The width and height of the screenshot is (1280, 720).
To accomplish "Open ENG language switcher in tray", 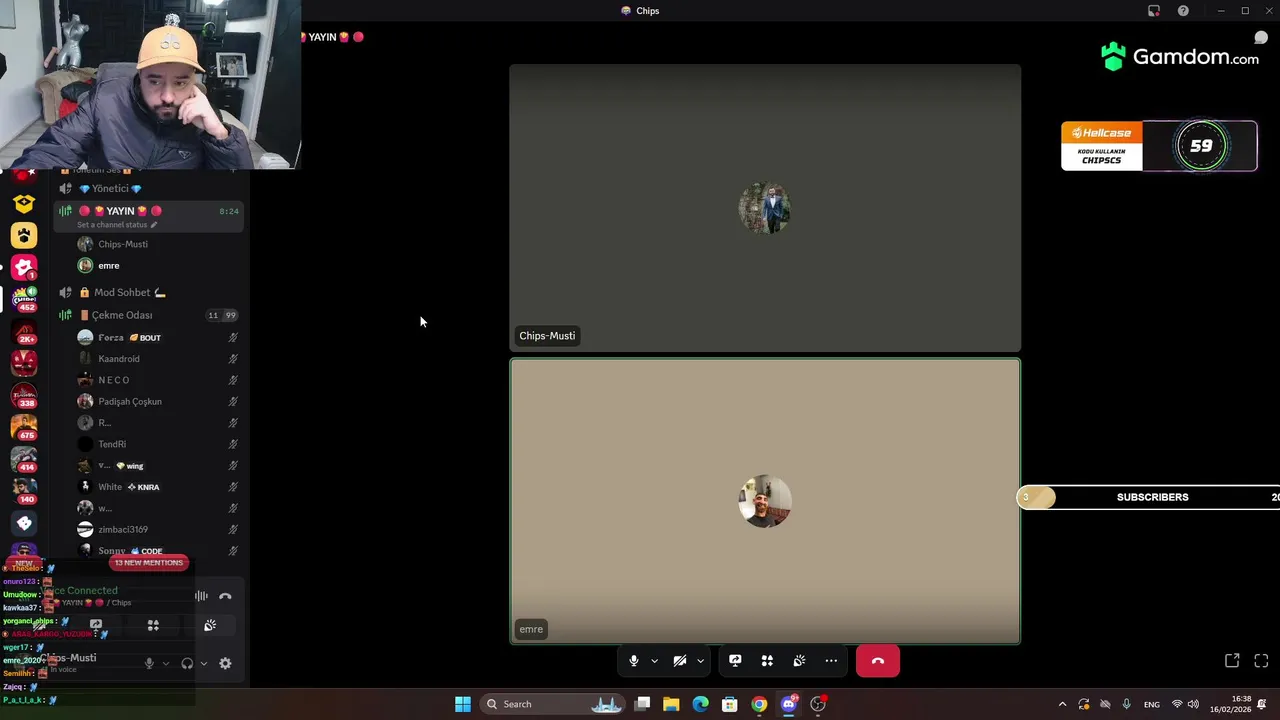I will pos(1152,704).
